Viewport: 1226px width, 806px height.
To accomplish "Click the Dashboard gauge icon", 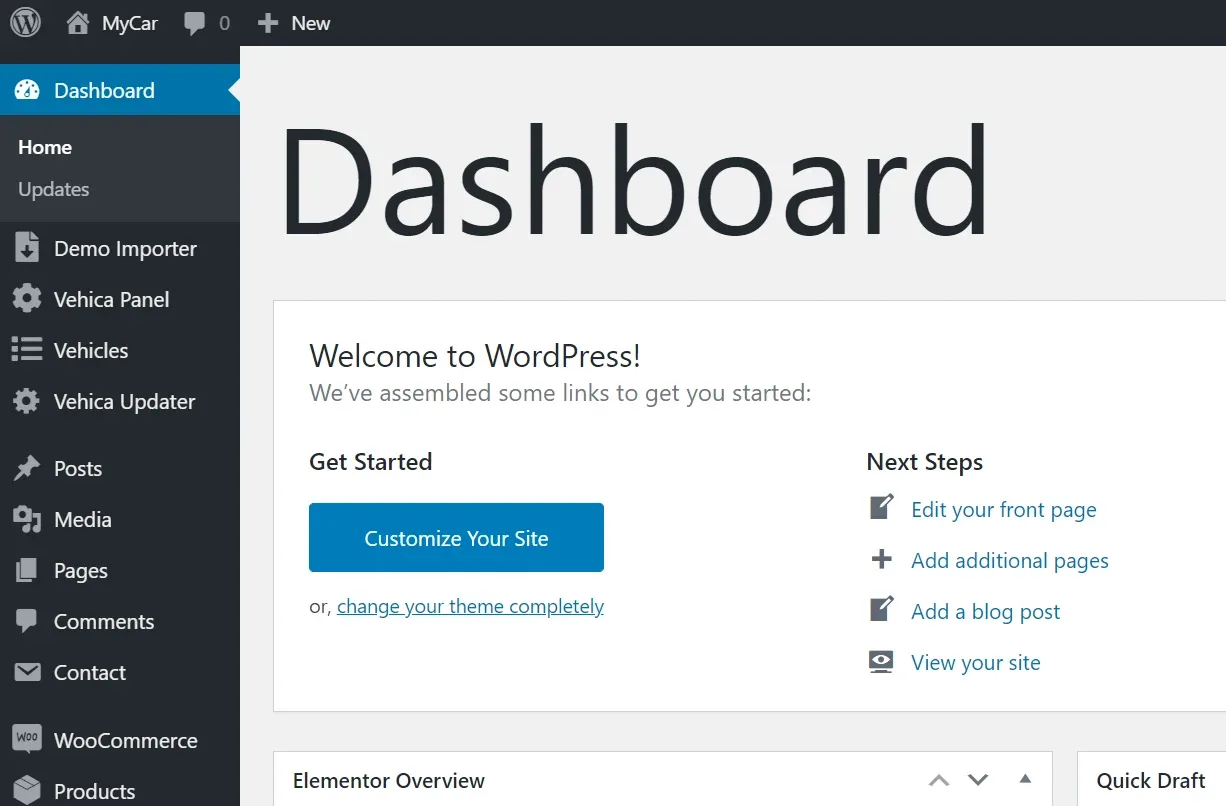I will tap(27, 90).
